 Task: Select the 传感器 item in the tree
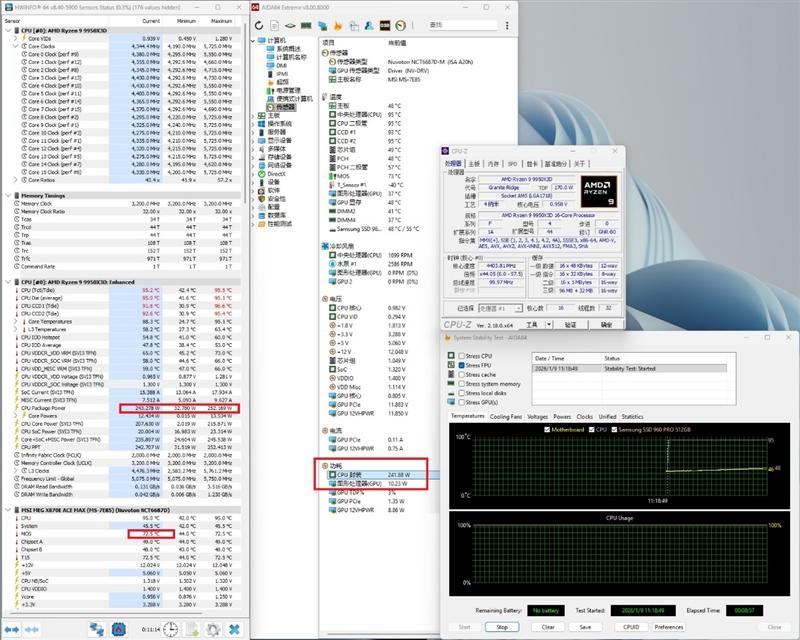point(286,107)
